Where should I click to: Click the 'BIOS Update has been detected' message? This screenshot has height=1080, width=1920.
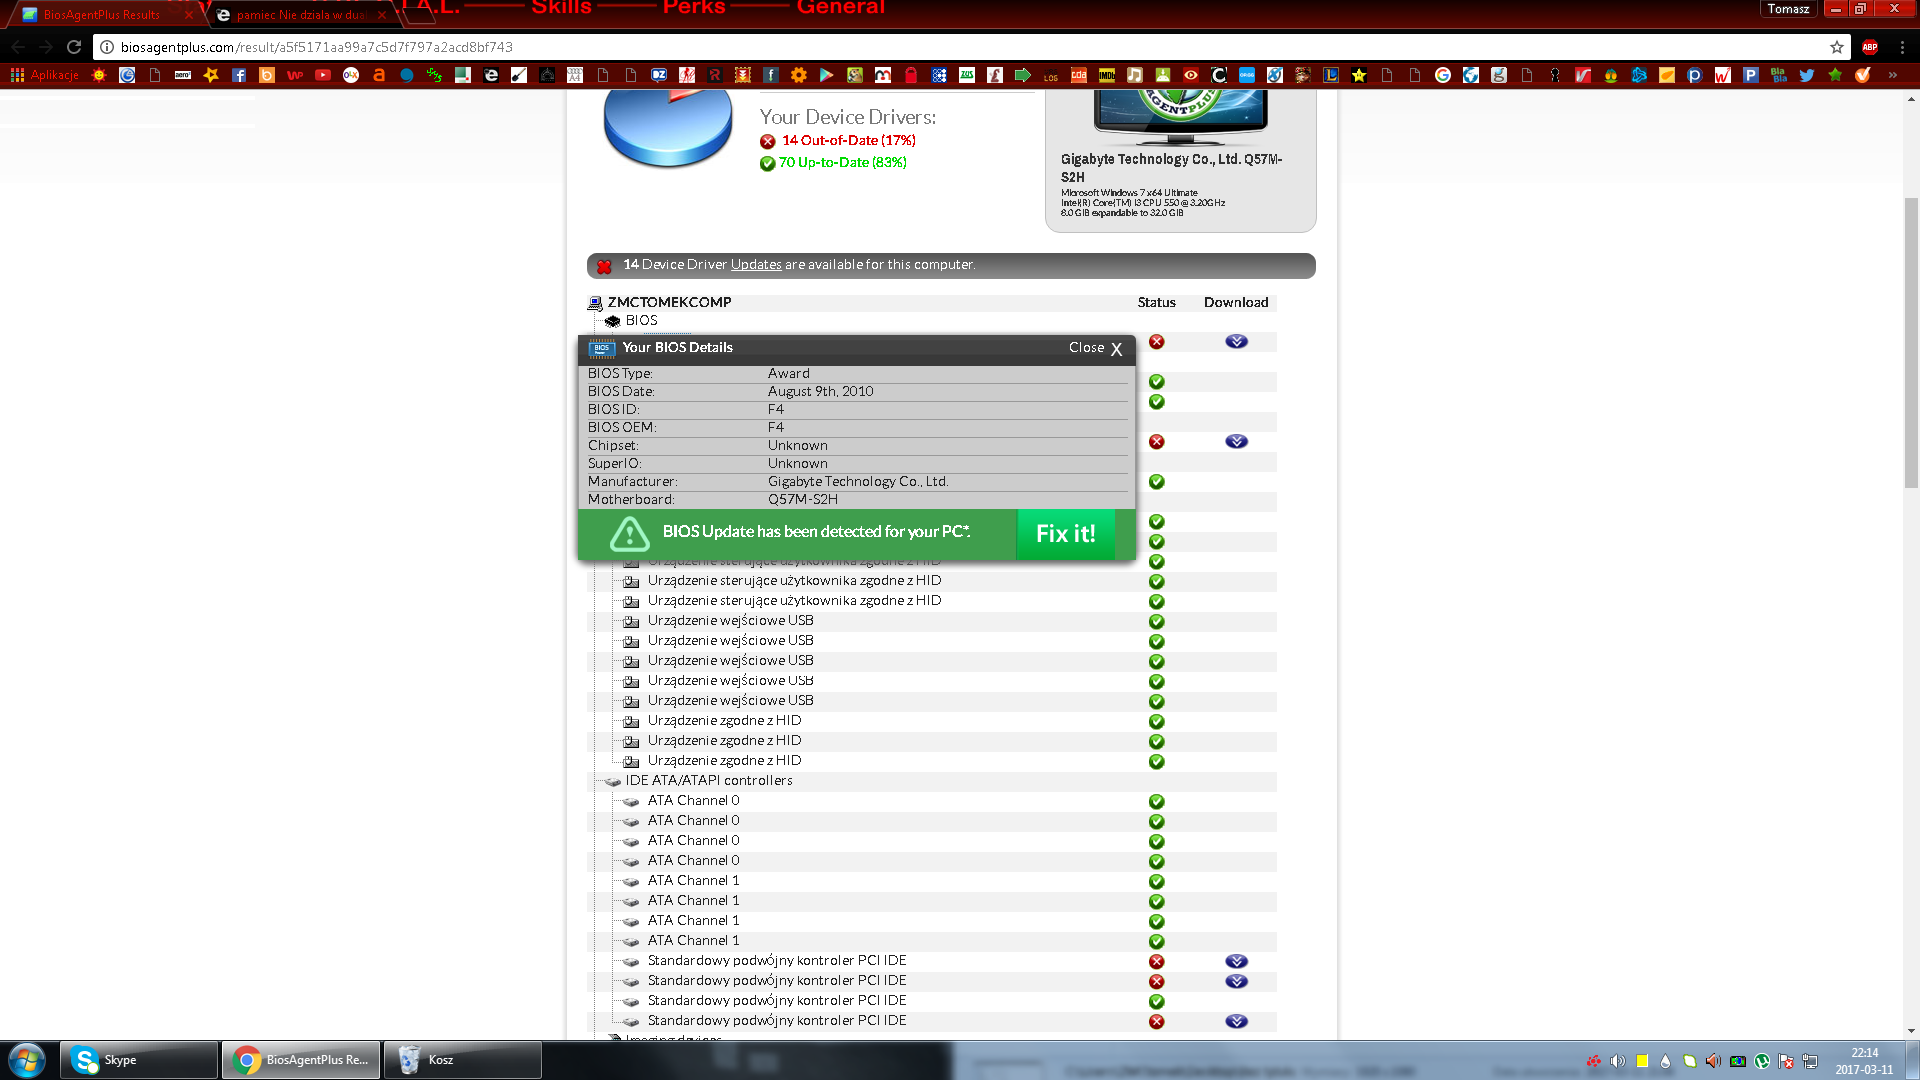(816, 532)
